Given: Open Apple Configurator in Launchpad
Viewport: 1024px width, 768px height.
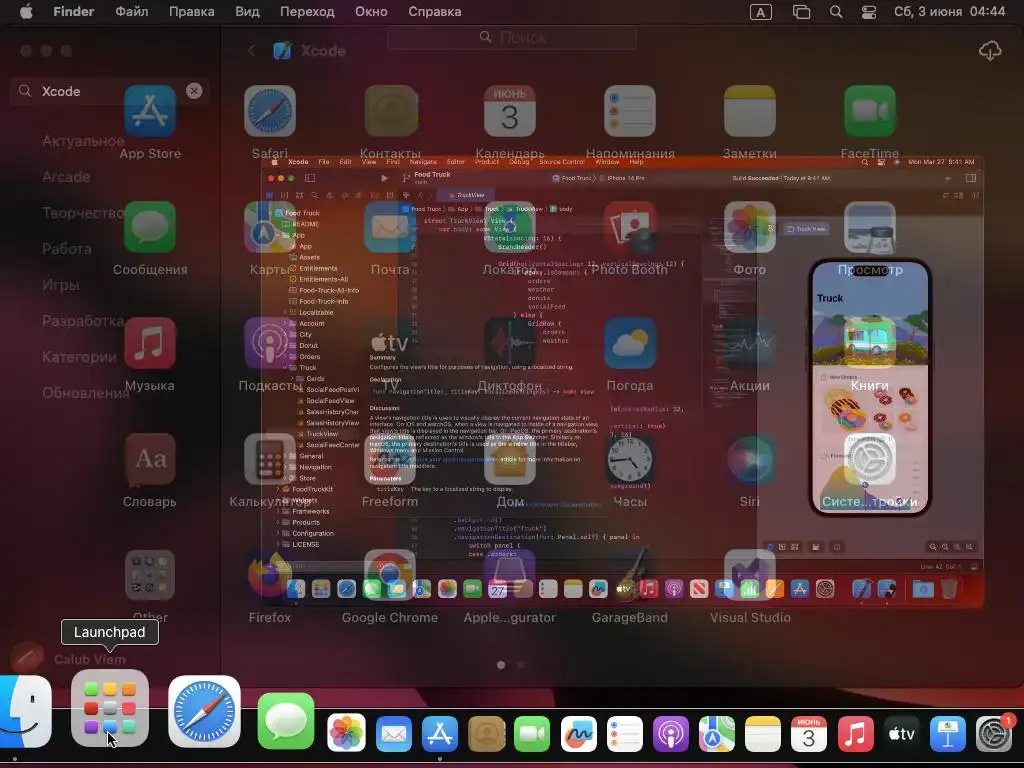Looking at the screenshot, I should (x=510, y=575).
